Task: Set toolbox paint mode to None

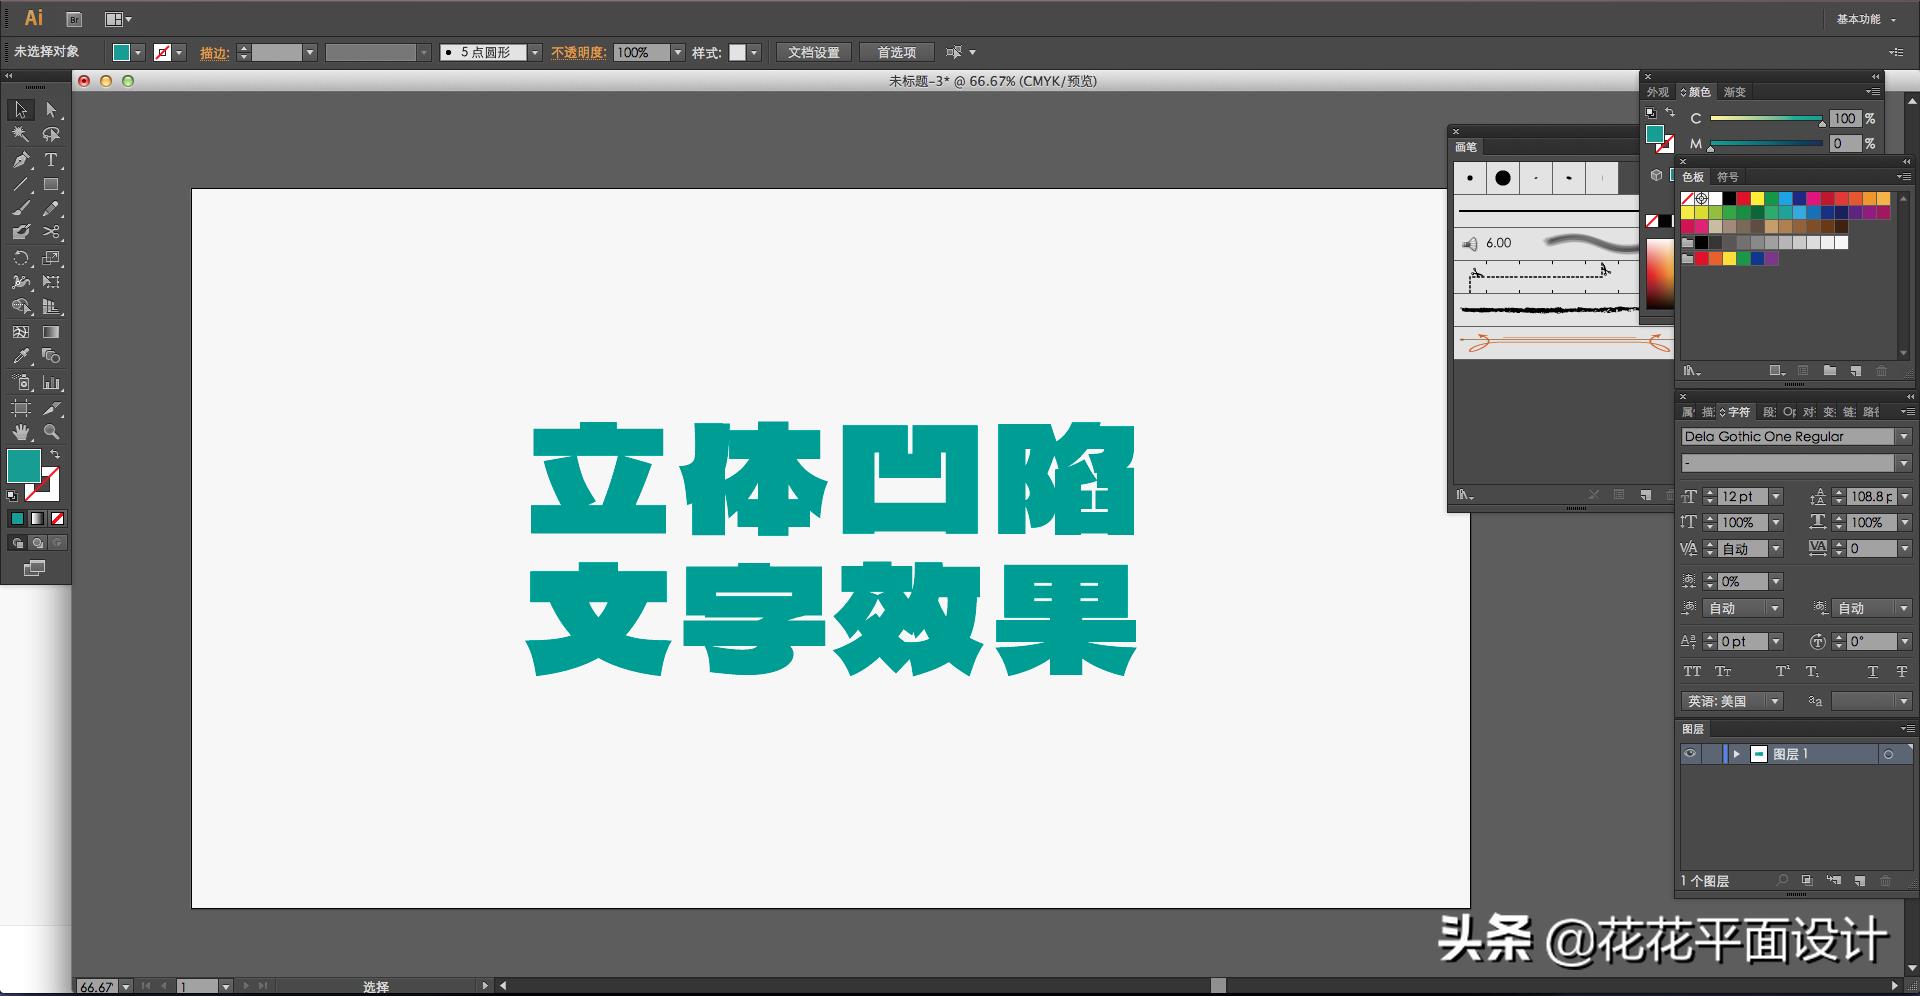Action: click(58, 518)
